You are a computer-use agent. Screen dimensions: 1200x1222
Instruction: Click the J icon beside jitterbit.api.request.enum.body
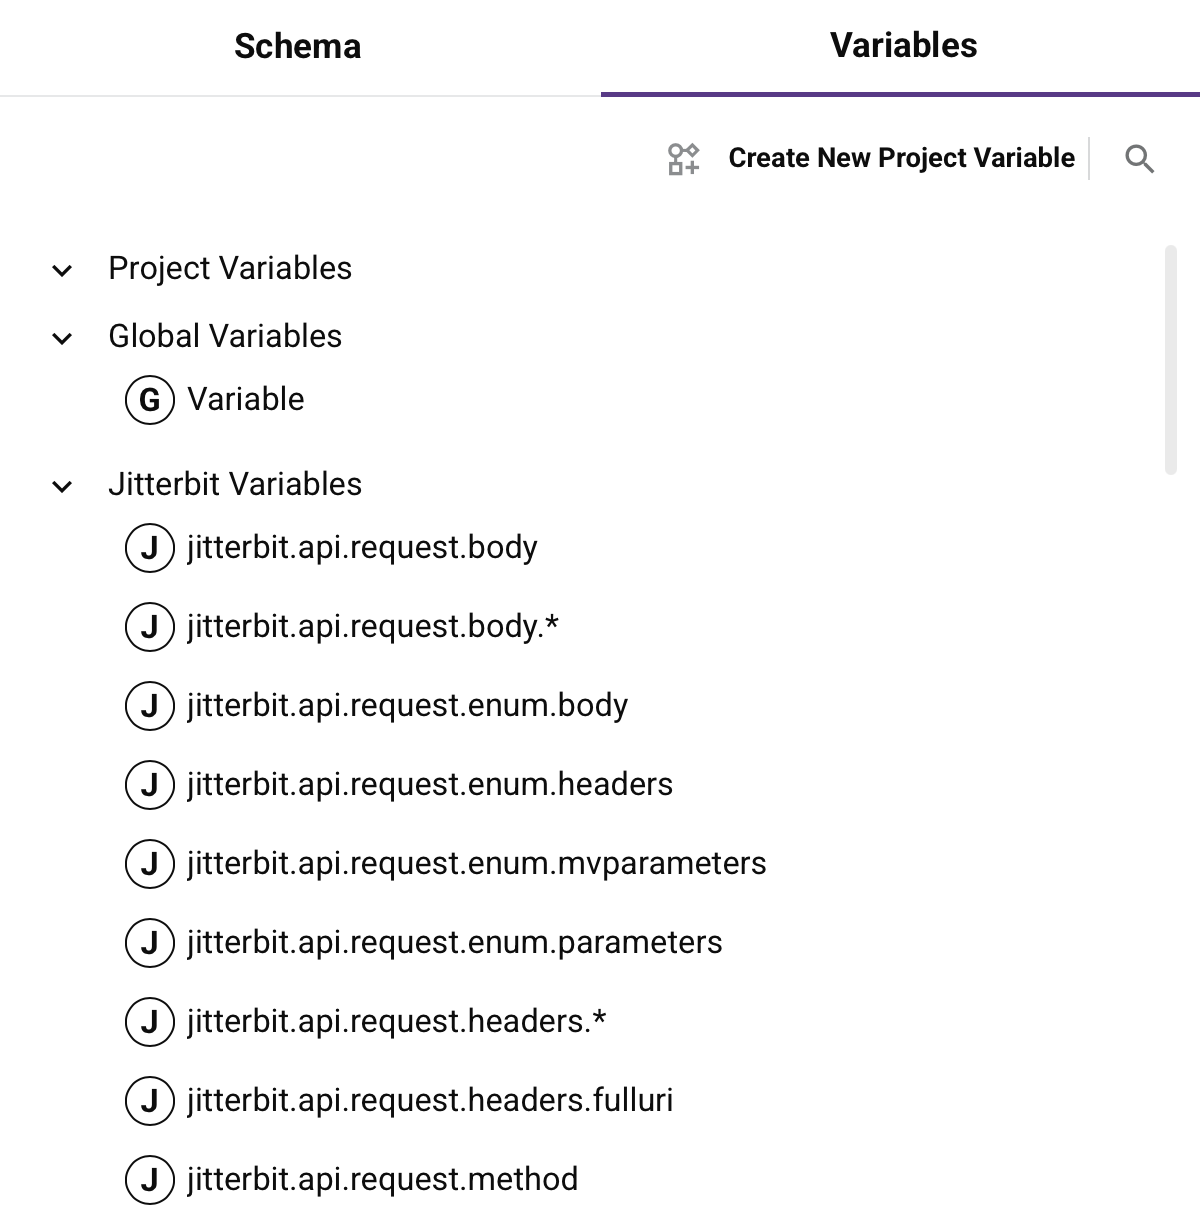(x=149, y=706)
